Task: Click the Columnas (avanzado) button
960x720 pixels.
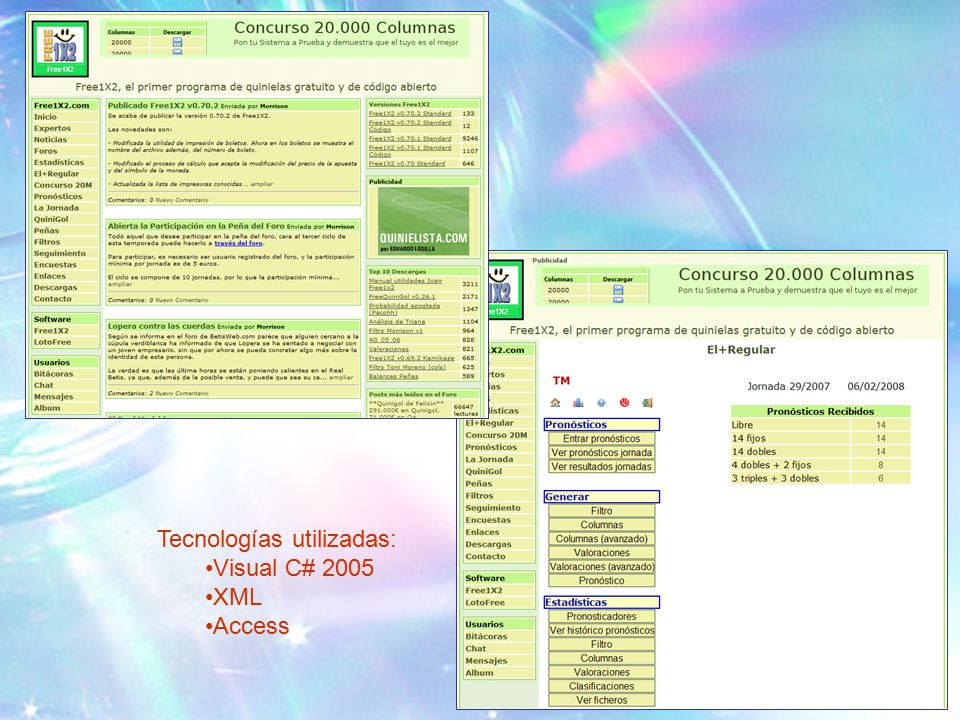Action: coord(601,539)
